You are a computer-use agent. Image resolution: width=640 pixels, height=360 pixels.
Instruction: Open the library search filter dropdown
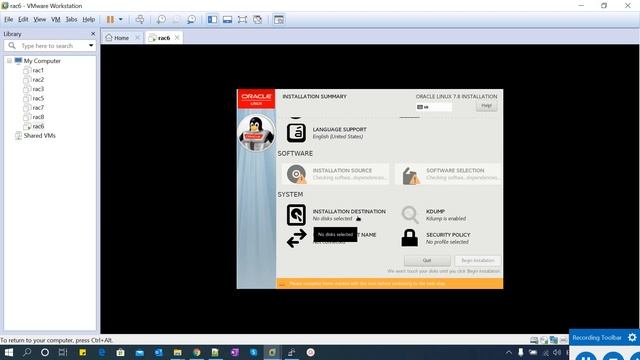pyautogui.click(x=91, y=46)
